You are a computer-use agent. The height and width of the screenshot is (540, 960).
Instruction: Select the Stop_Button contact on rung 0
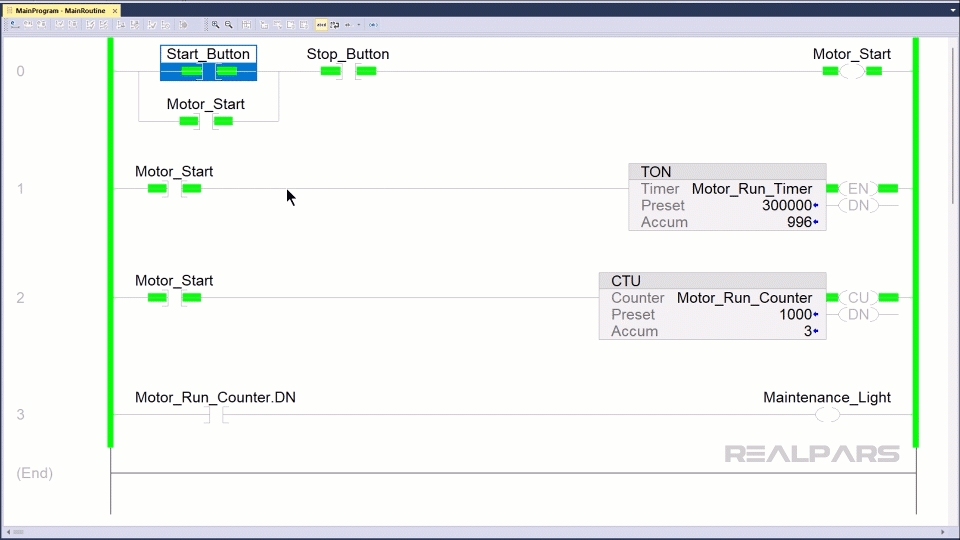coord(348,72)
